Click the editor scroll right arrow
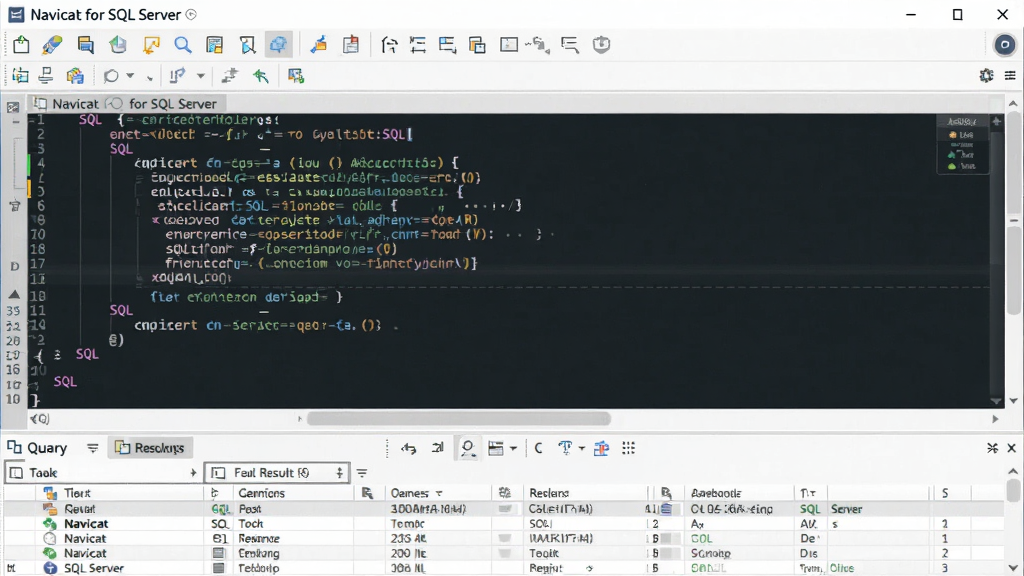Viewport: 1024px width, 576px height. click(x=995, y=419)
